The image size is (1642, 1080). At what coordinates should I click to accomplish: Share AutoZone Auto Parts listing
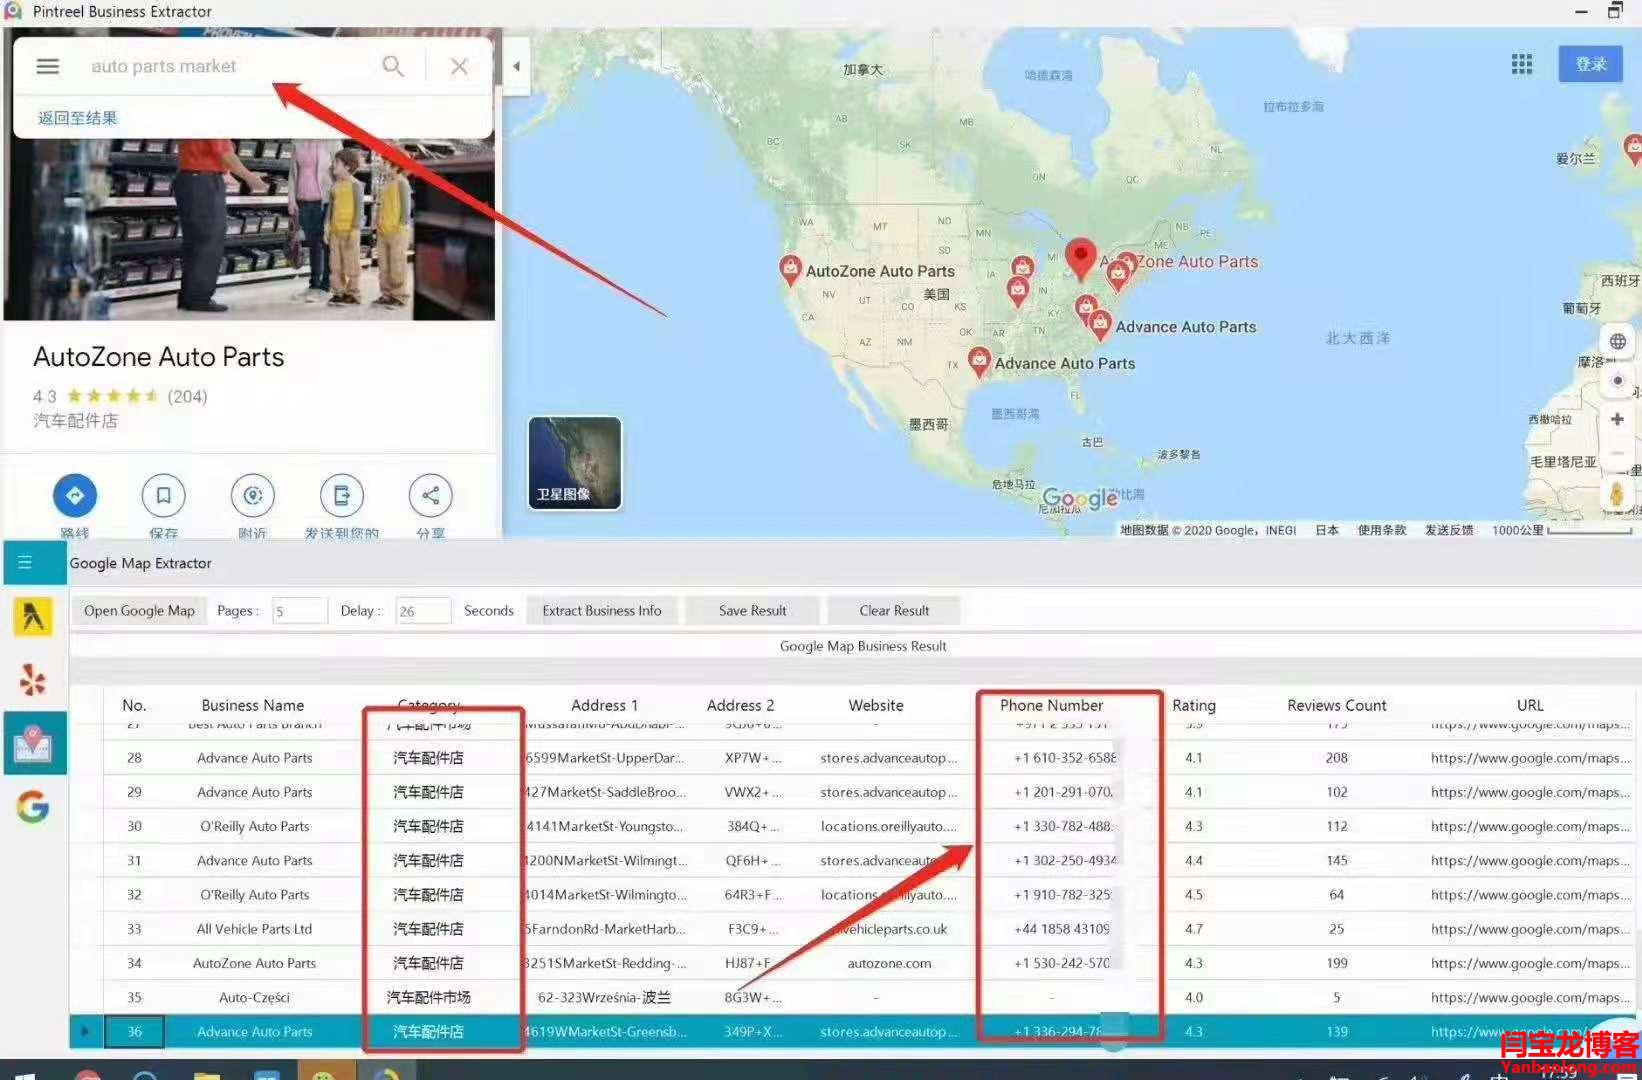coord(430,495)
